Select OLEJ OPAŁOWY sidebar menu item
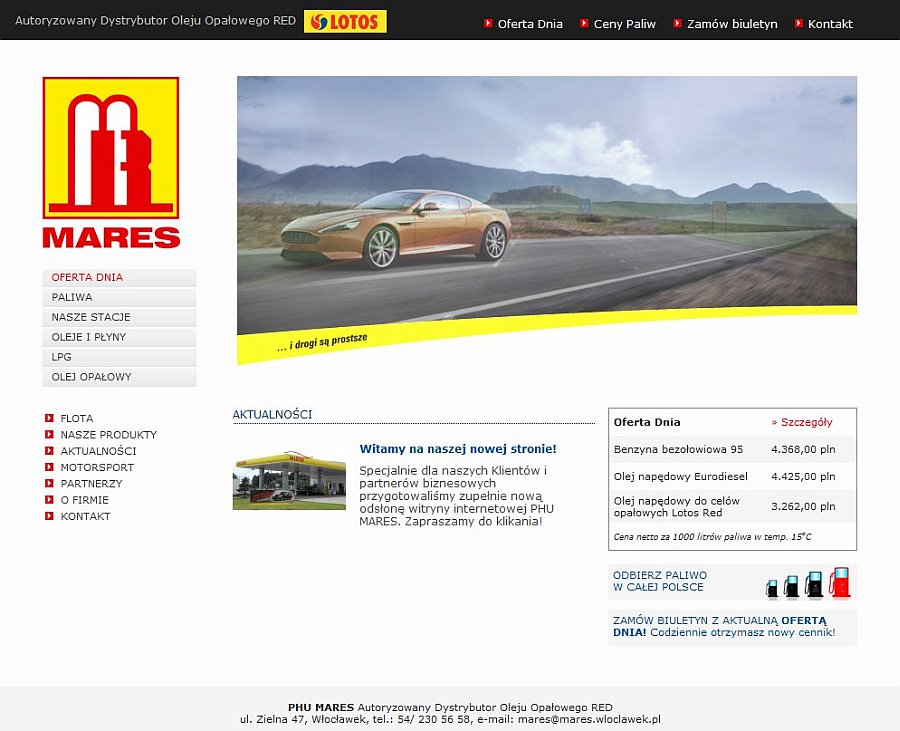This screenshot has height=731, width=900. click(x=119, y=377)
